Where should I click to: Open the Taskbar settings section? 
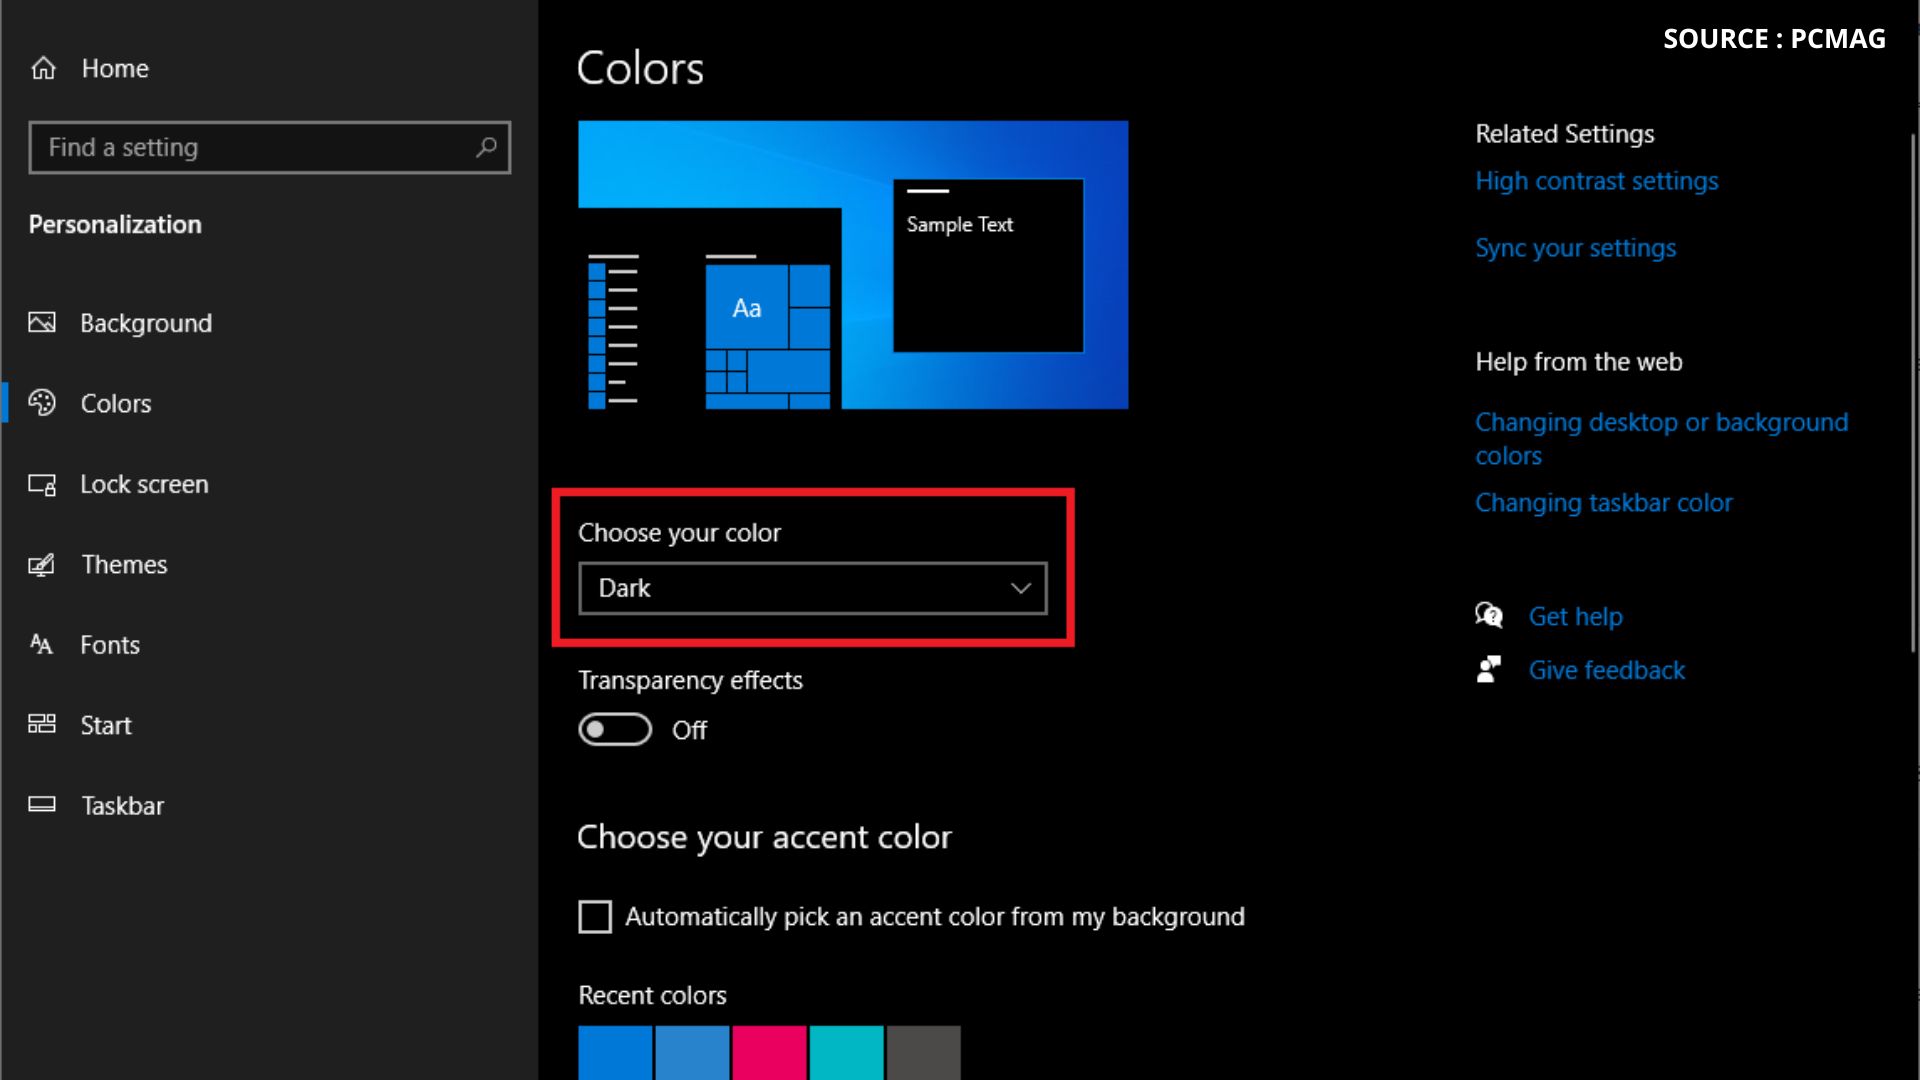pyautogui.click(x=122, y=805)
